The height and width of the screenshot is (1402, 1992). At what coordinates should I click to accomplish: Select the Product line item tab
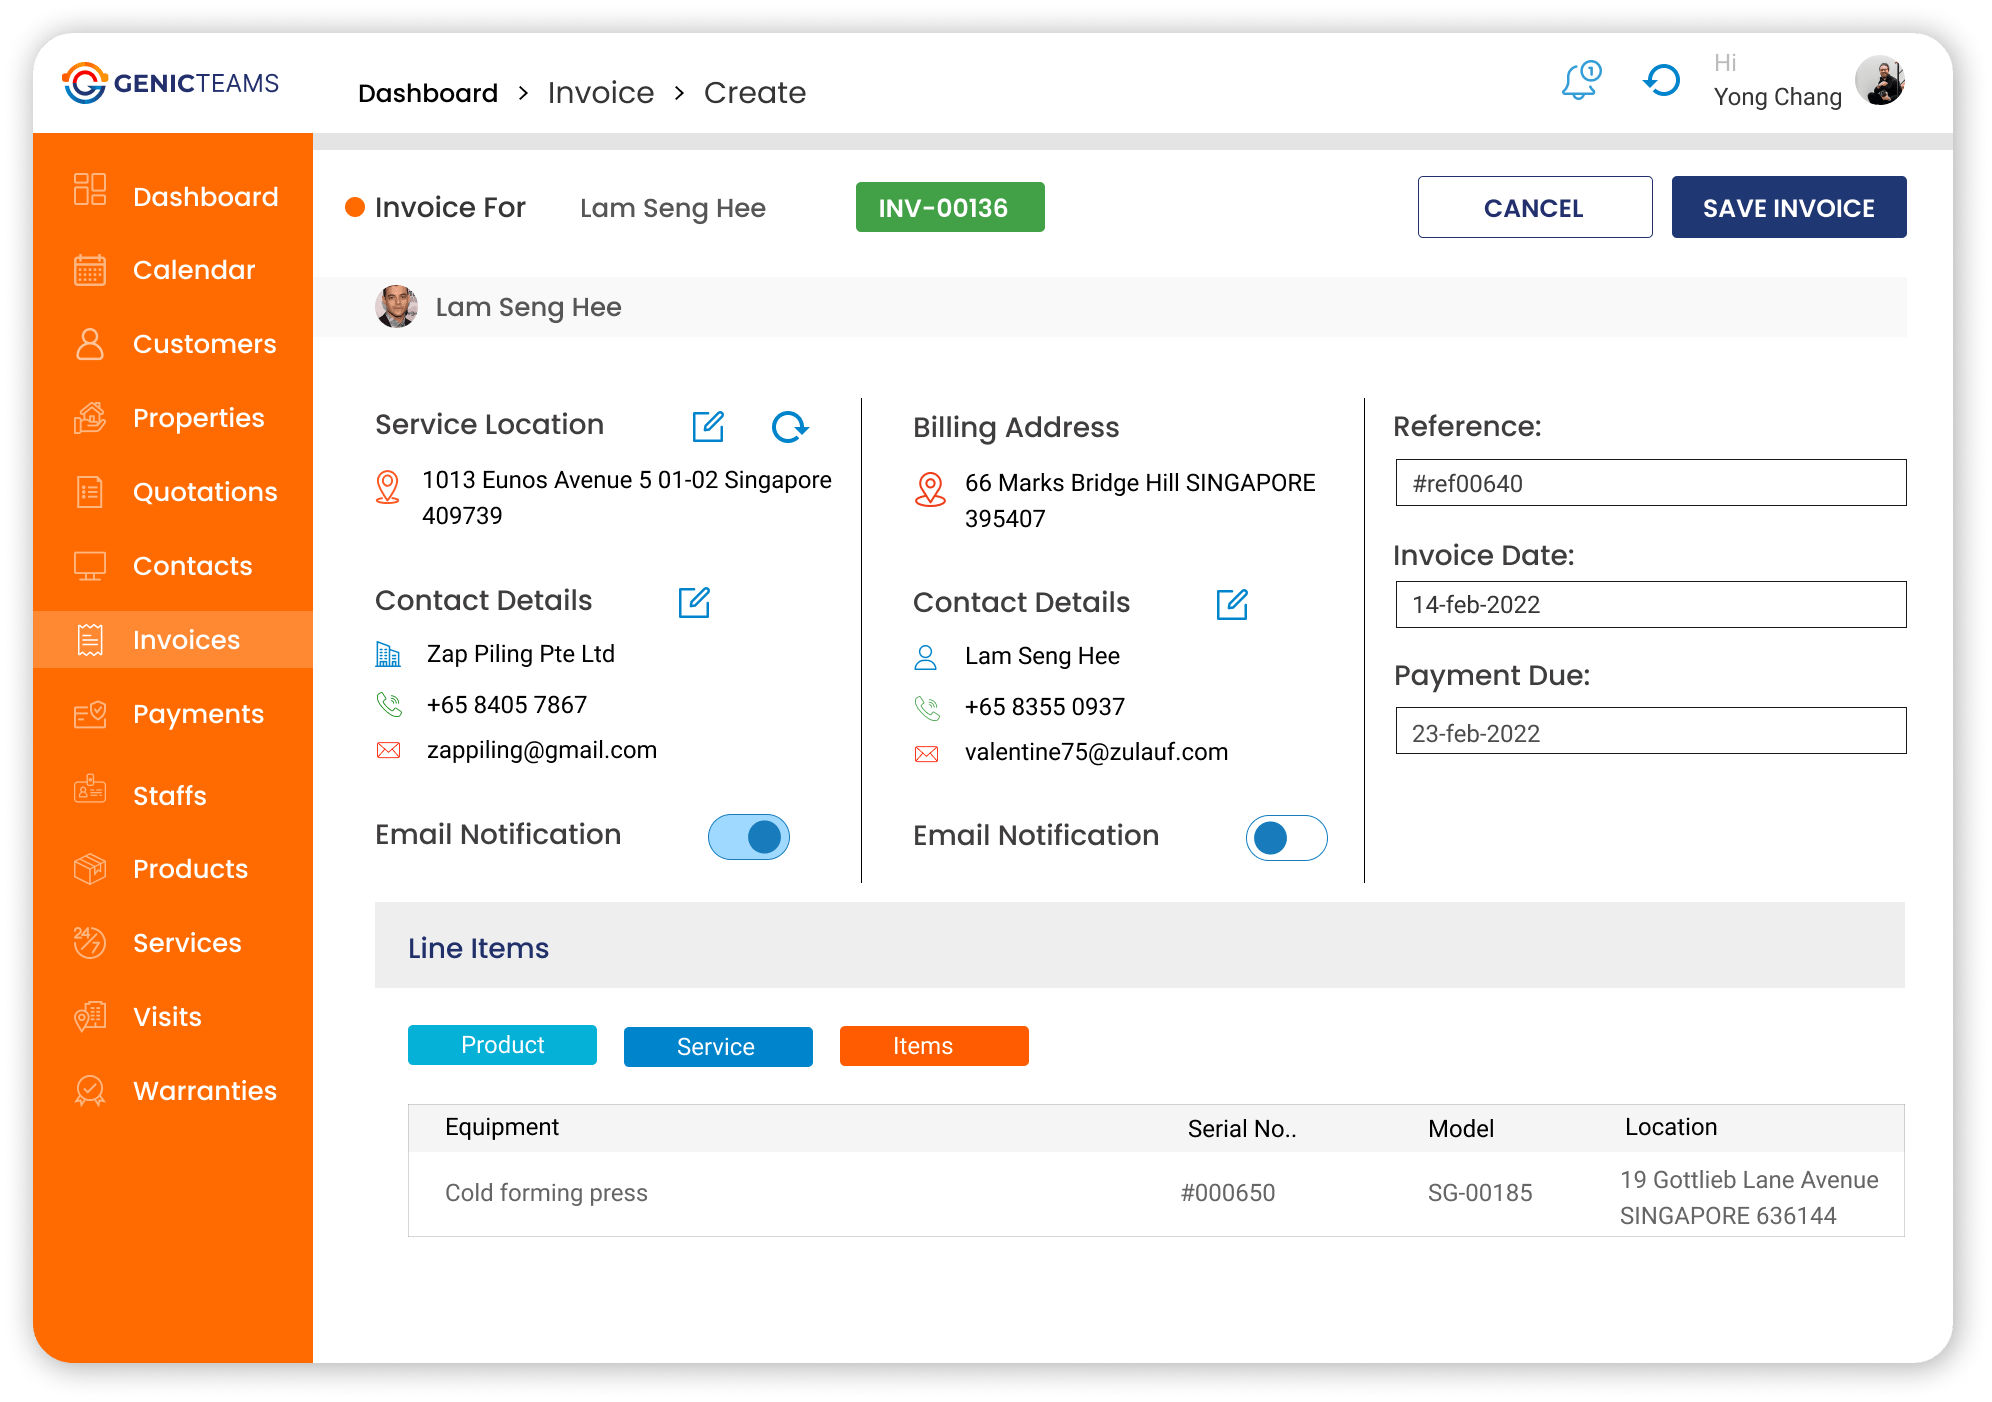[x=502, y=1045]
